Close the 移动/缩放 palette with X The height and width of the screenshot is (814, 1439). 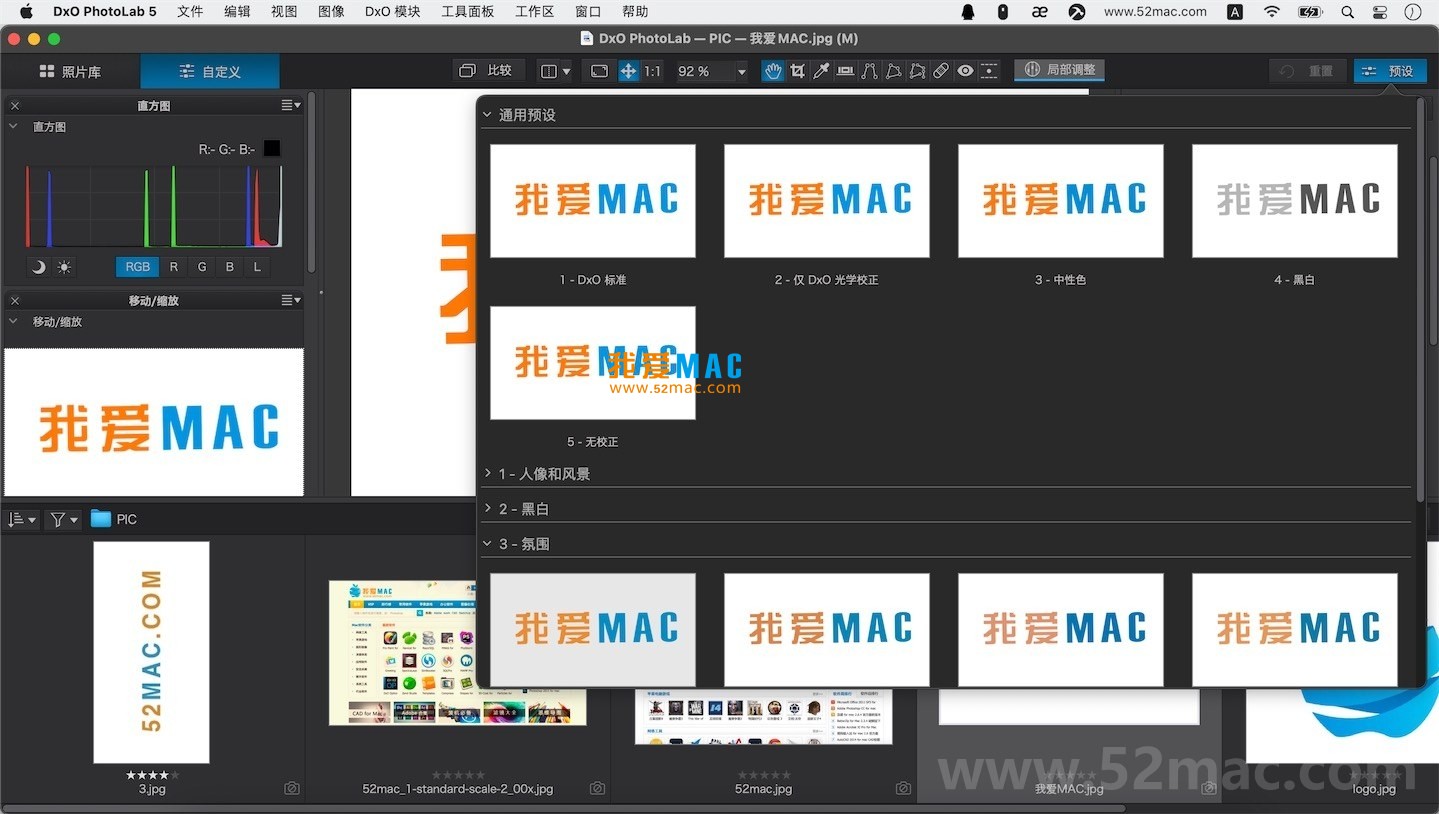pyautogui.click(x=14, y=300)
